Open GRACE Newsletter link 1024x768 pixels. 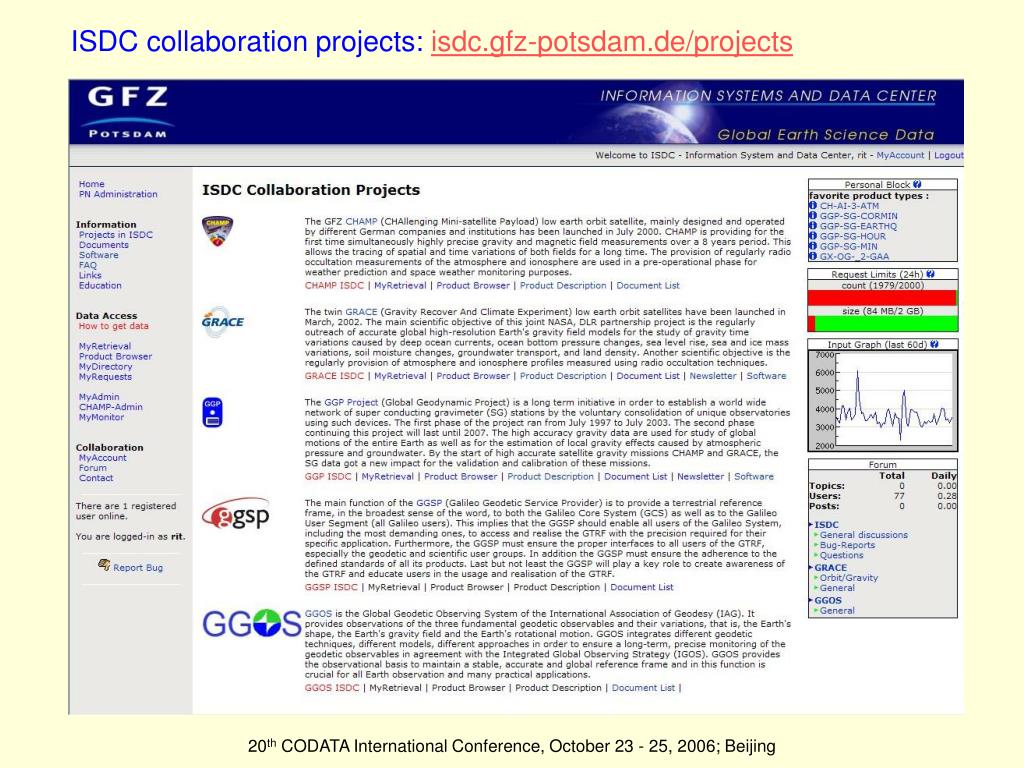pyautogui.click(x=712, y=376)
